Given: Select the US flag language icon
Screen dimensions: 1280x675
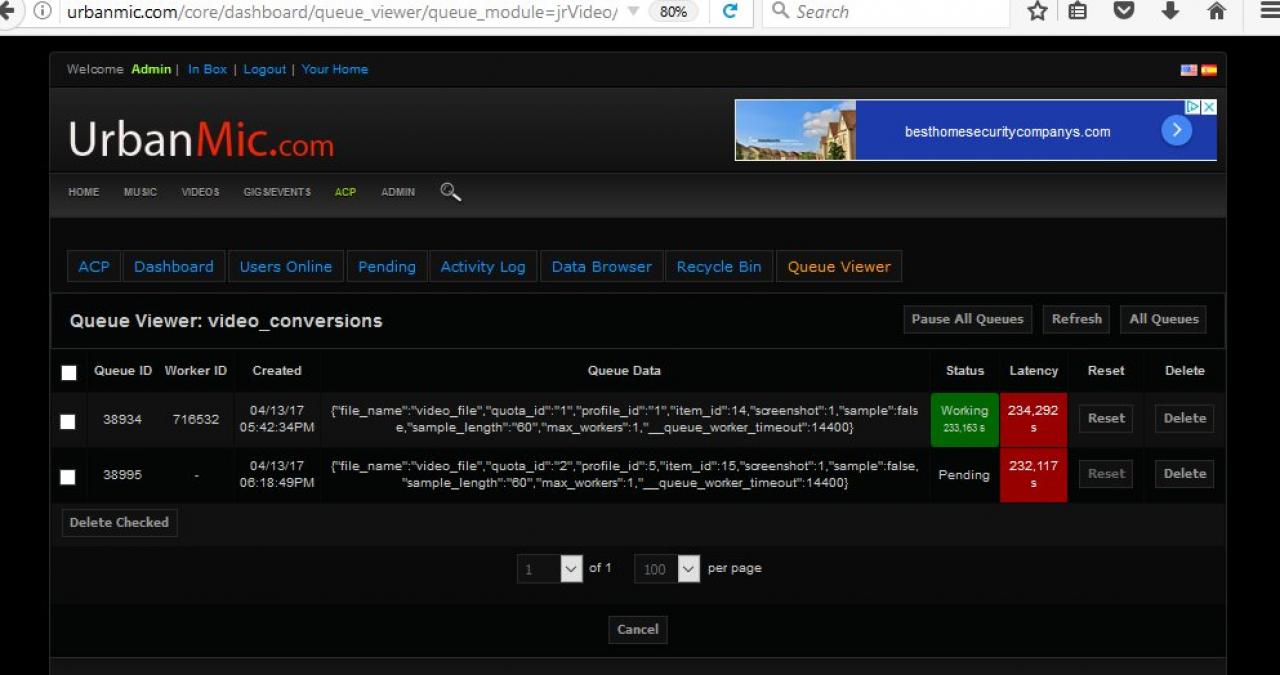Looking at the screenshot, I should [x=1189, y=70].
